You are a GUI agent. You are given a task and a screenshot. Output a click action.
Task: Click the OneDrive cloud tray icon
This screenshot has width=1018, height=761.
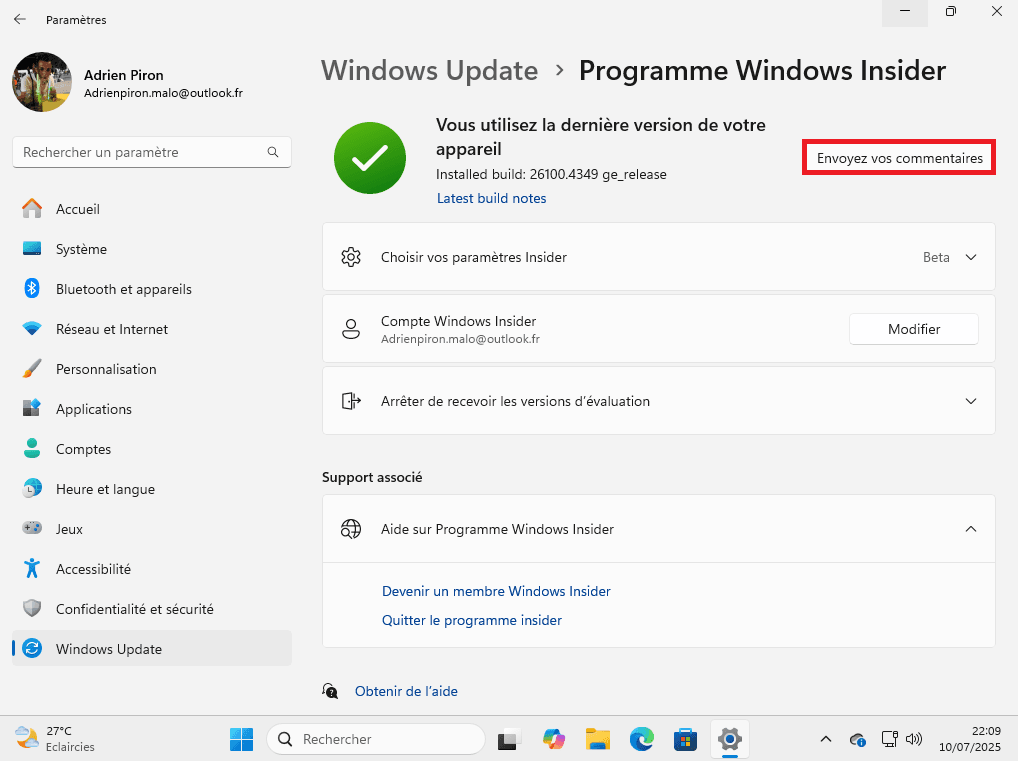pos(858,739)
